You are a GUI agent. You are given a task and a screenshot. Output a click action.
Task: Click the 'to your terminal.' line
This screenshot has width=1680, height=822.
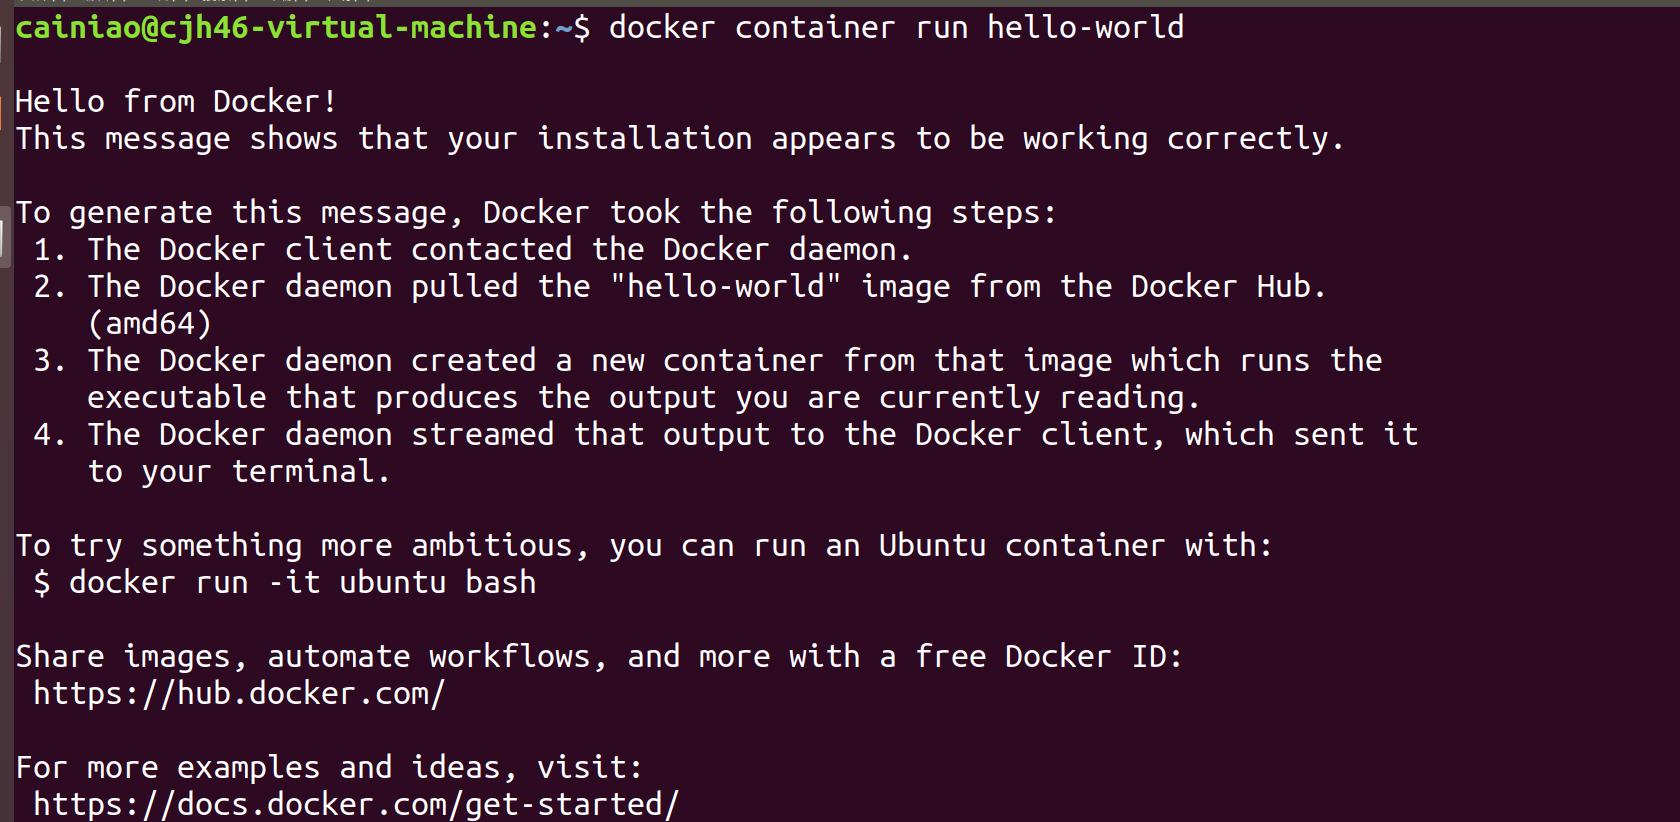pos(238,472)
